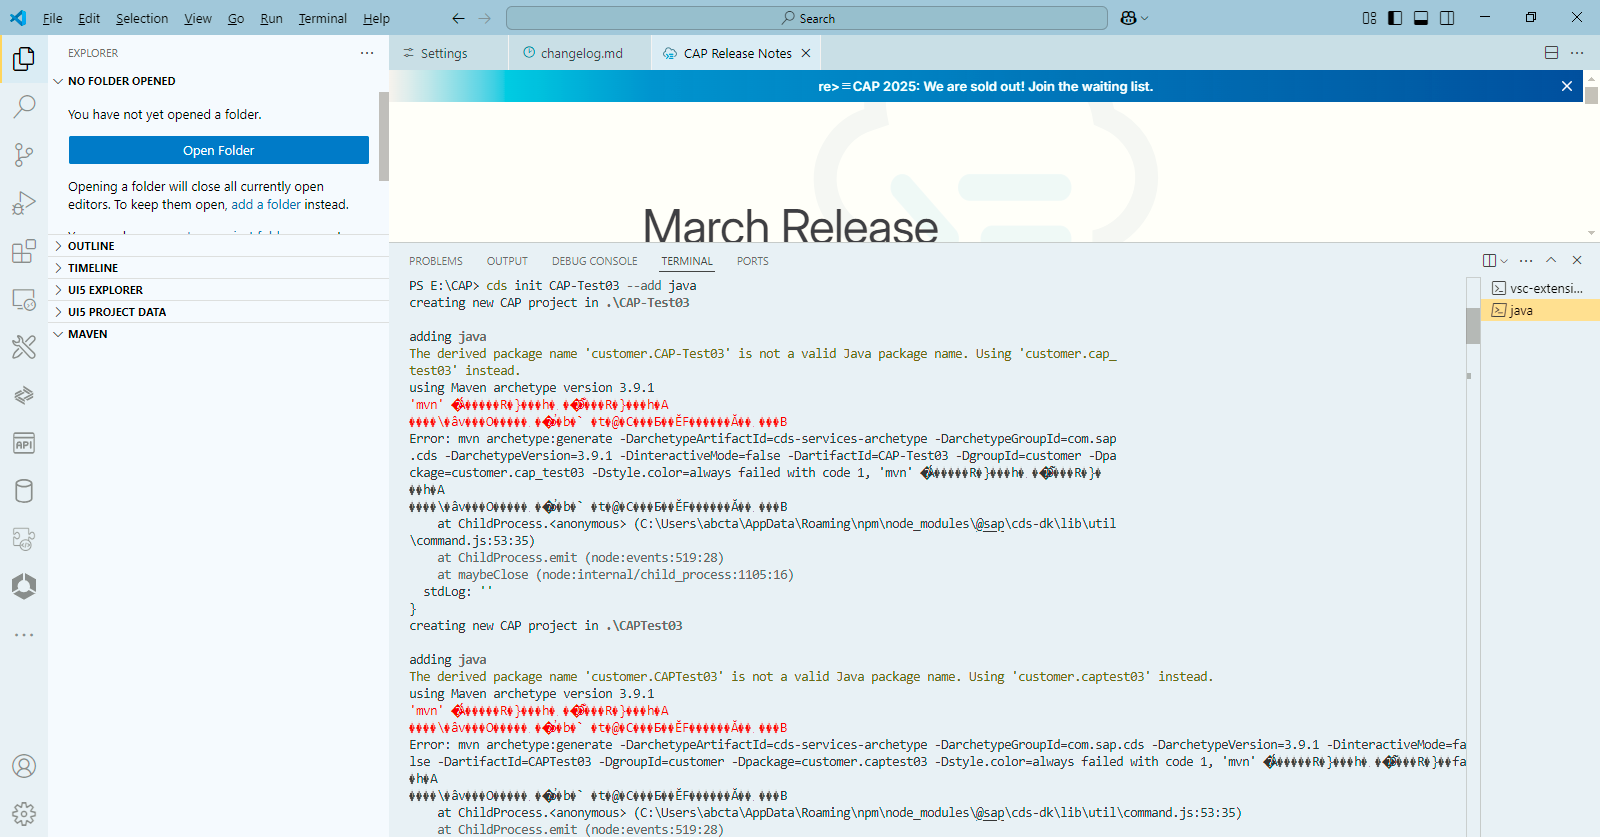
Task: Switch to the Settings editor tab
Action: click(x=448, y=53)
